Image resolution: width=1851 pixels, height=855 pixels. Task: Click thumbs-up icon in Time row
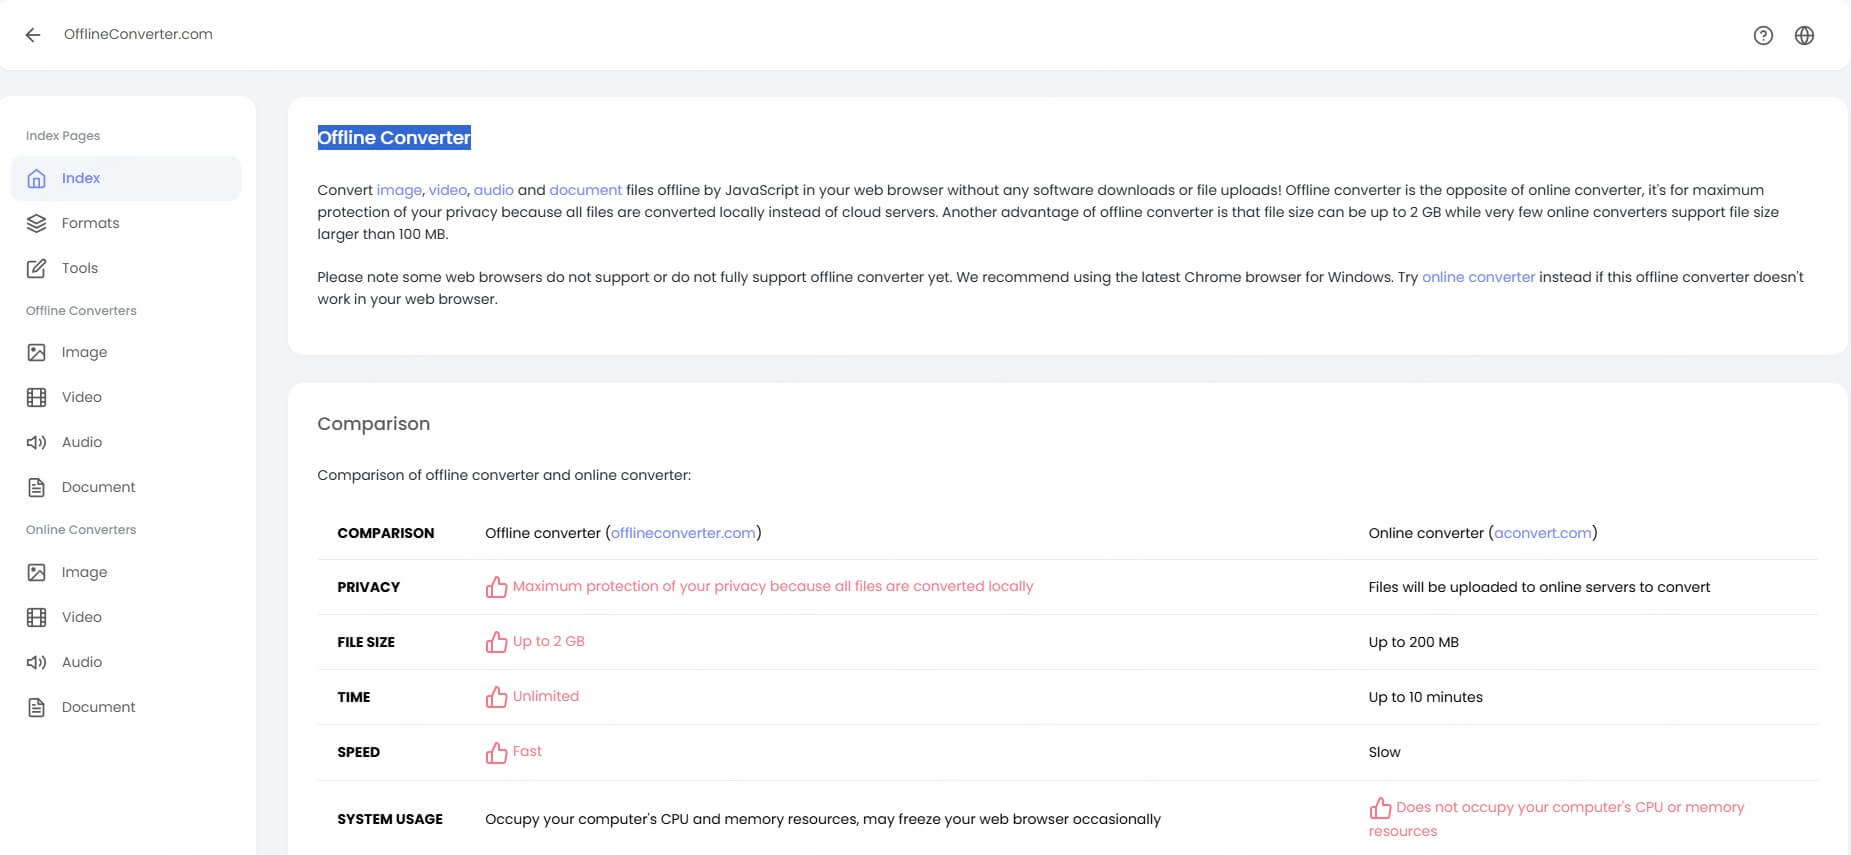click(496, 697)
